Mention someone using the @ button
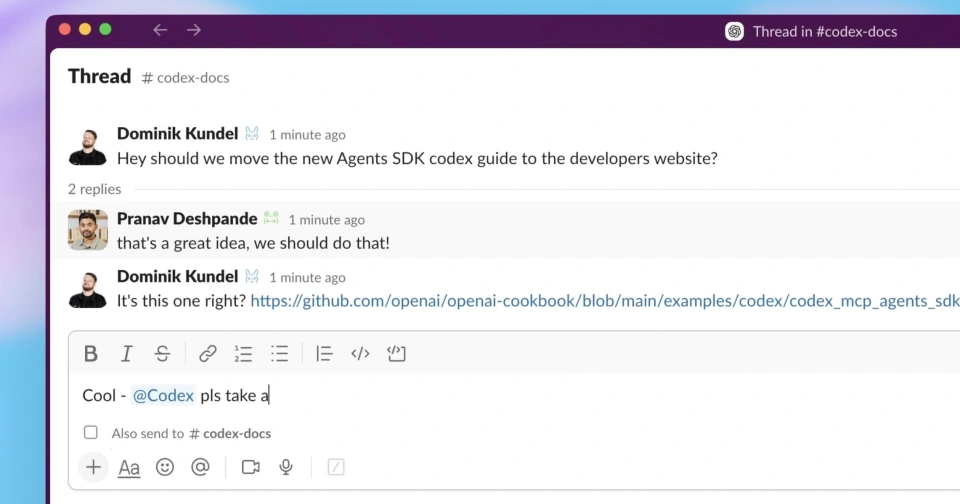The image size is (960, 504). click(200, 467)
